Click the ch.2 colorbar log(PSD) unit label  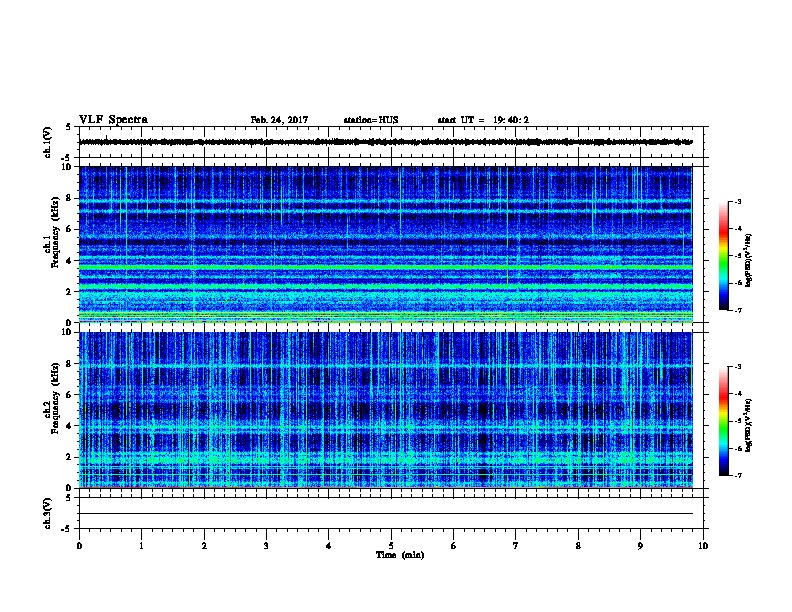point(748,426)
